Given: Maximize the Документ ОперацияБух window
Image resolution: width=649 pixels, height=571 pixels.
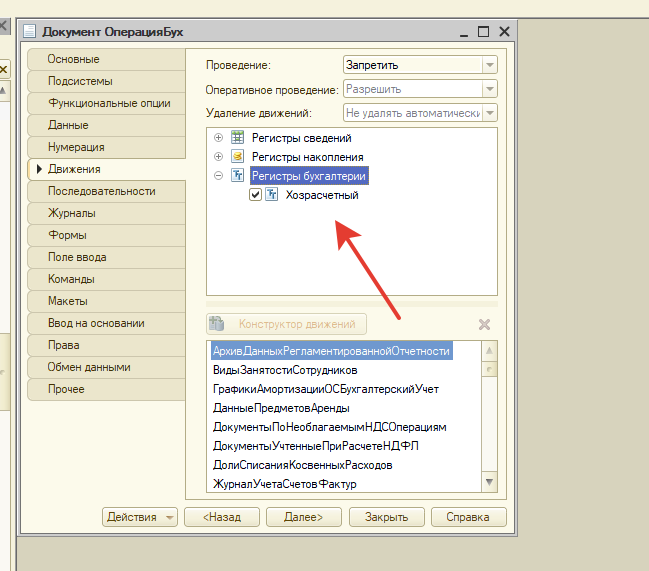Looking at the screenshot, I should [x=483, y=32].
